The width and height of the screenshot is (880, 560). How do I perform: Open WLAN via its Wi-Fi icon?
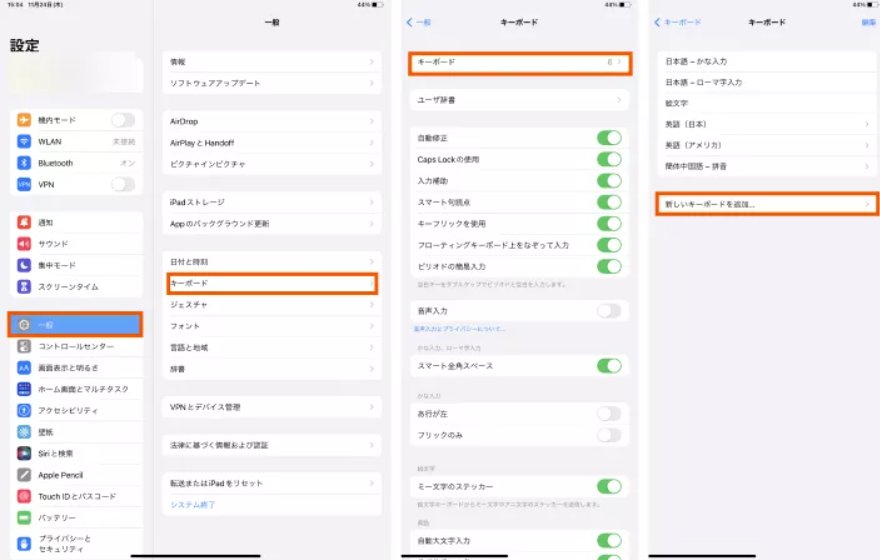24,142
